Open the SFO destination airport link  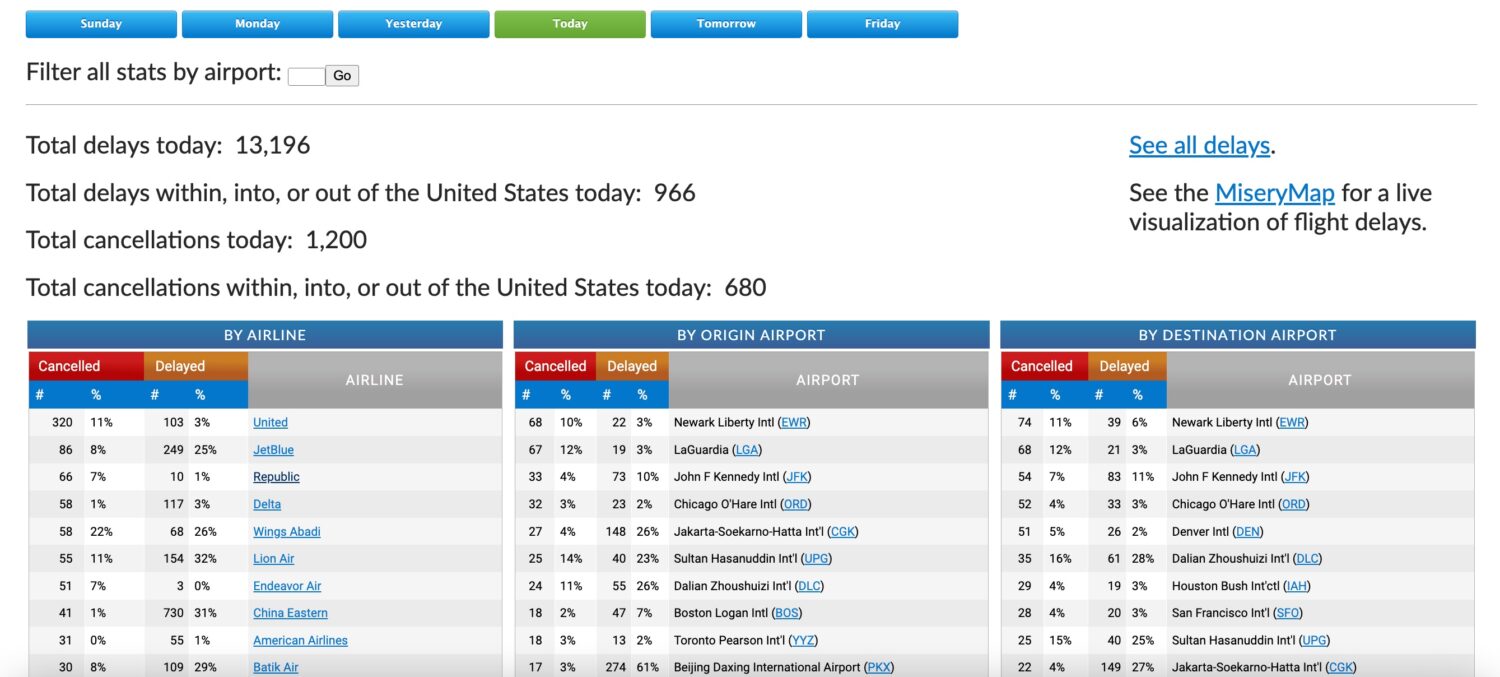click(1288, 613)
